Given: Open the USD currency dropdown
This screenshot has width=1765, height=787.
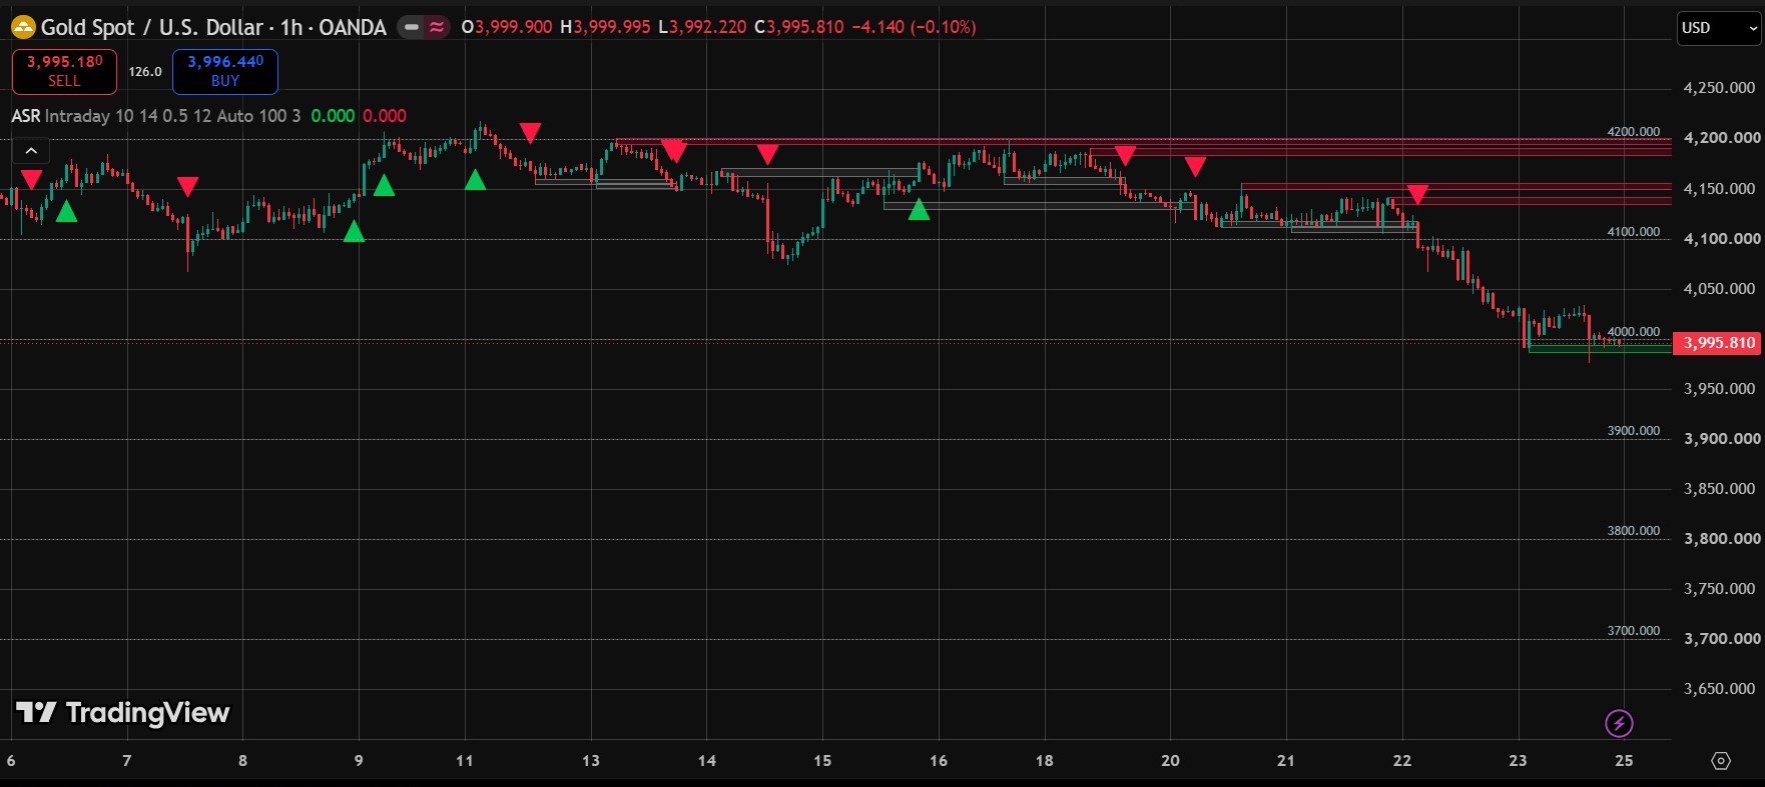Looking at the screenshot, I should coord(1719,28).
